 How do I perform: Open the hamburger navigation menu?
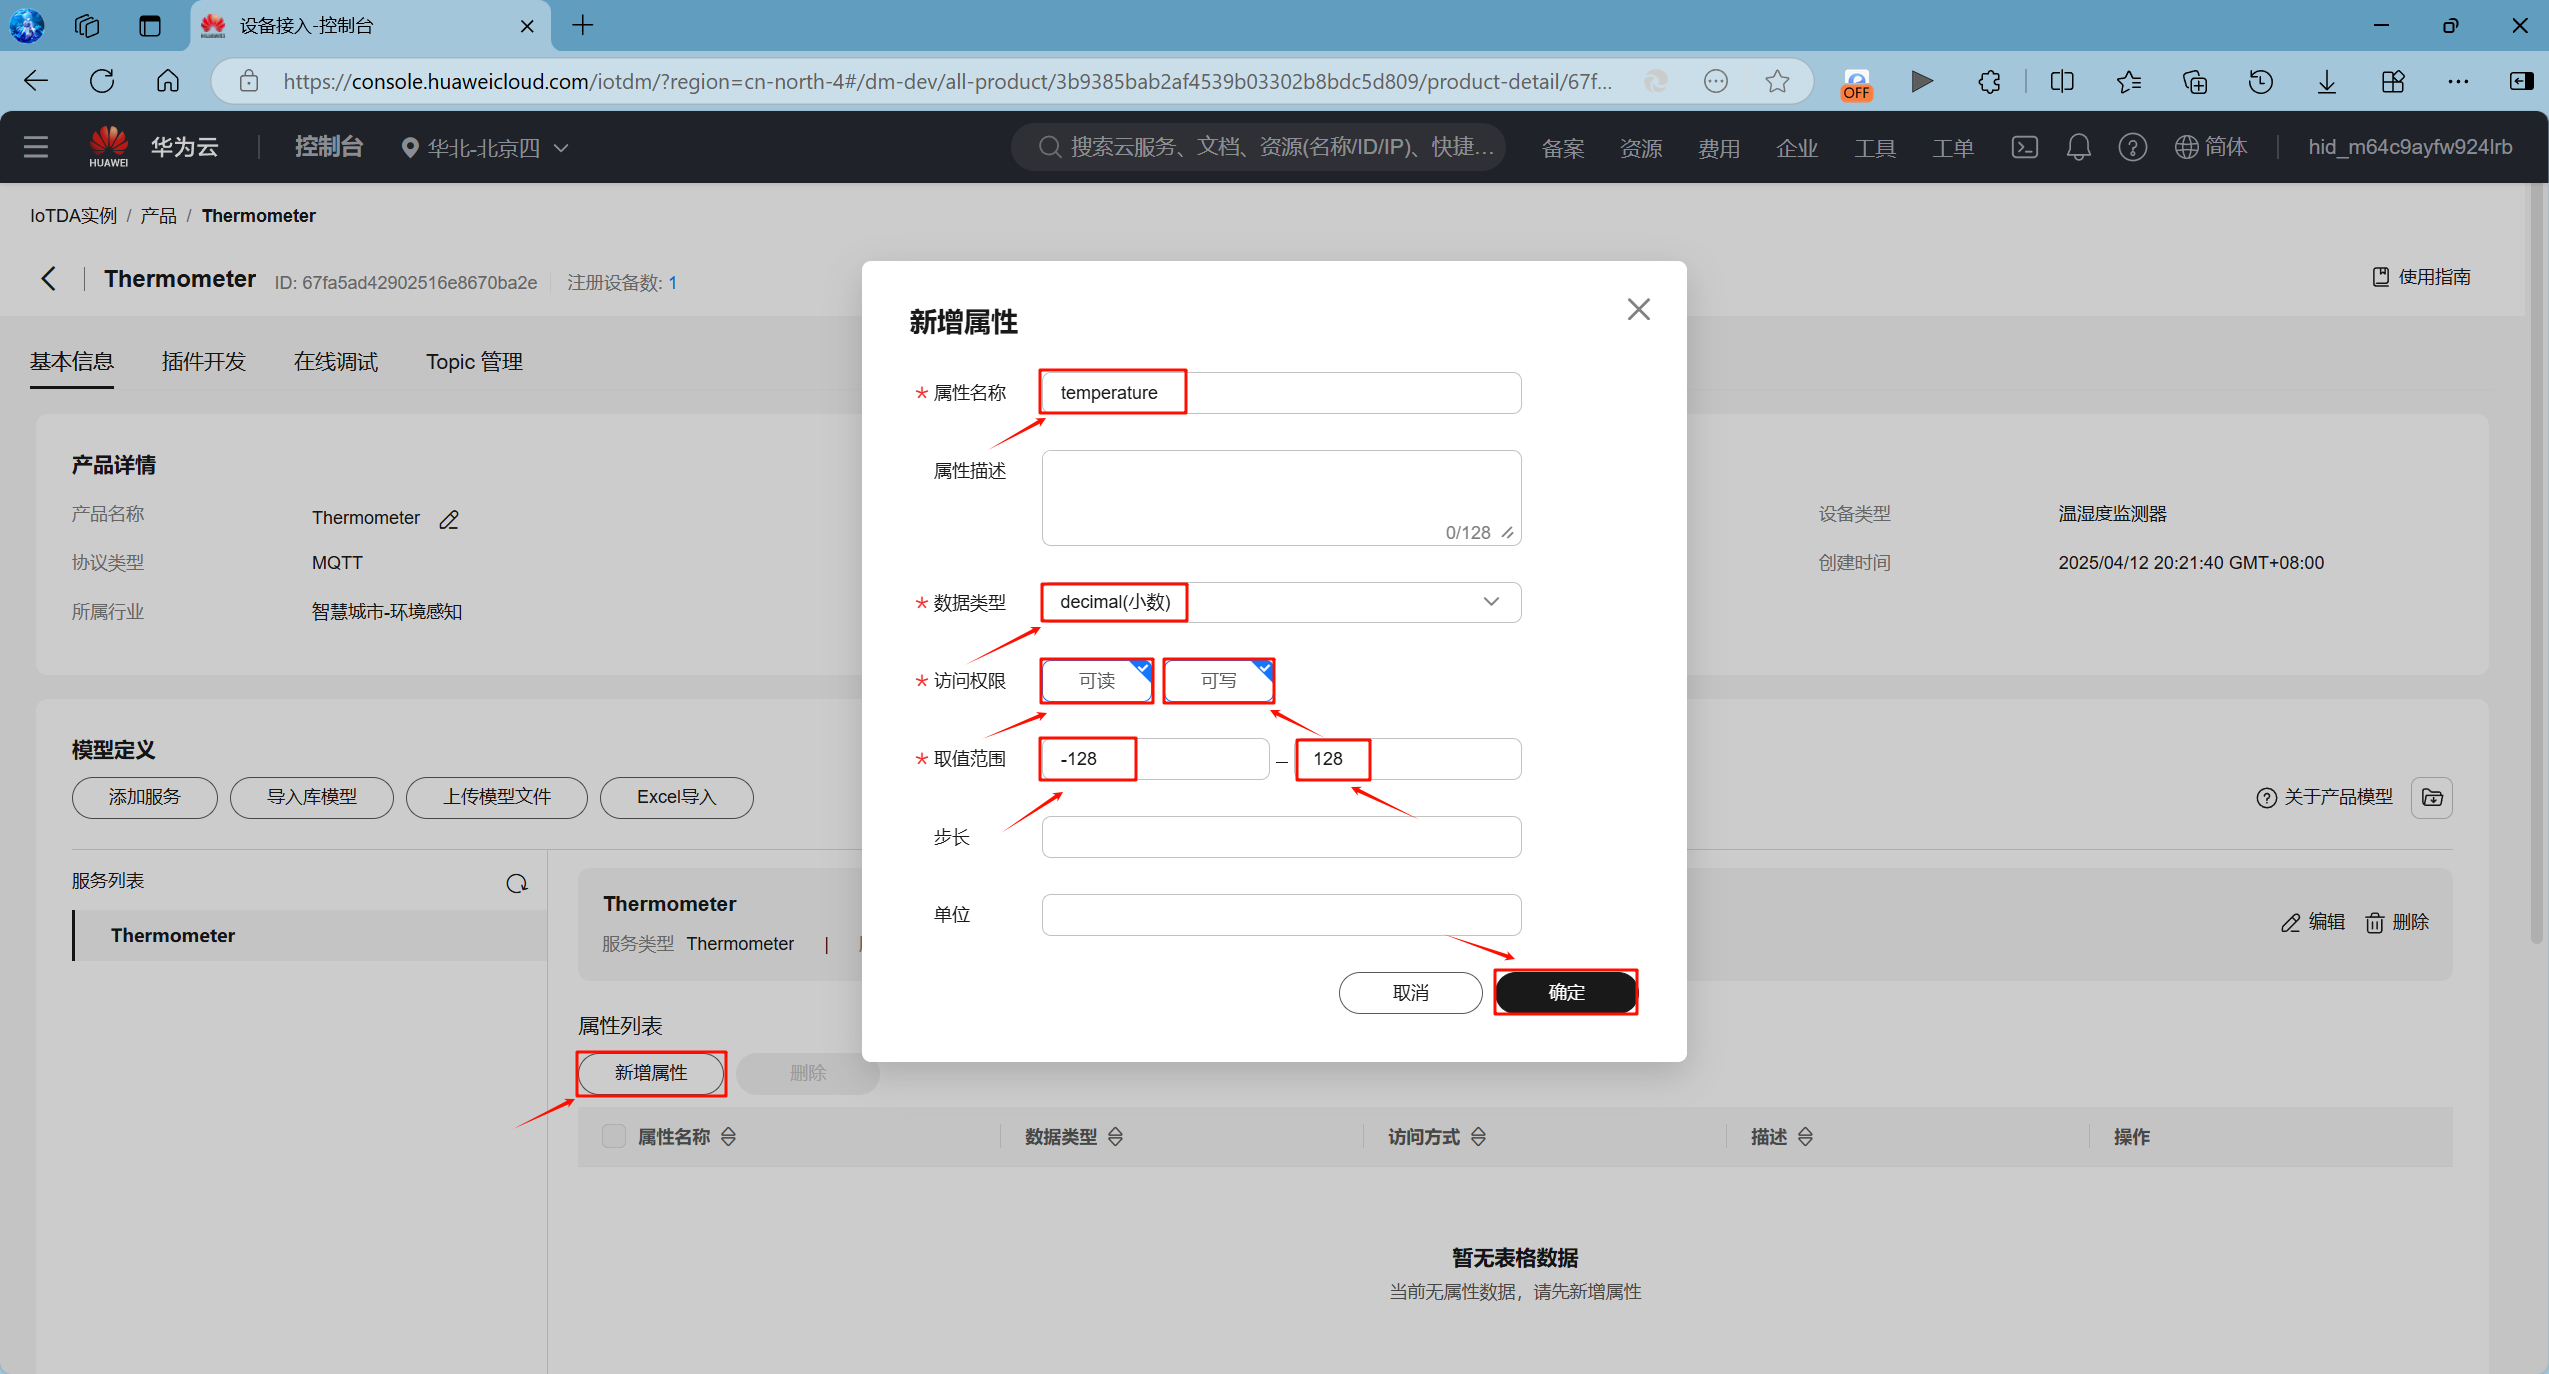35,147
